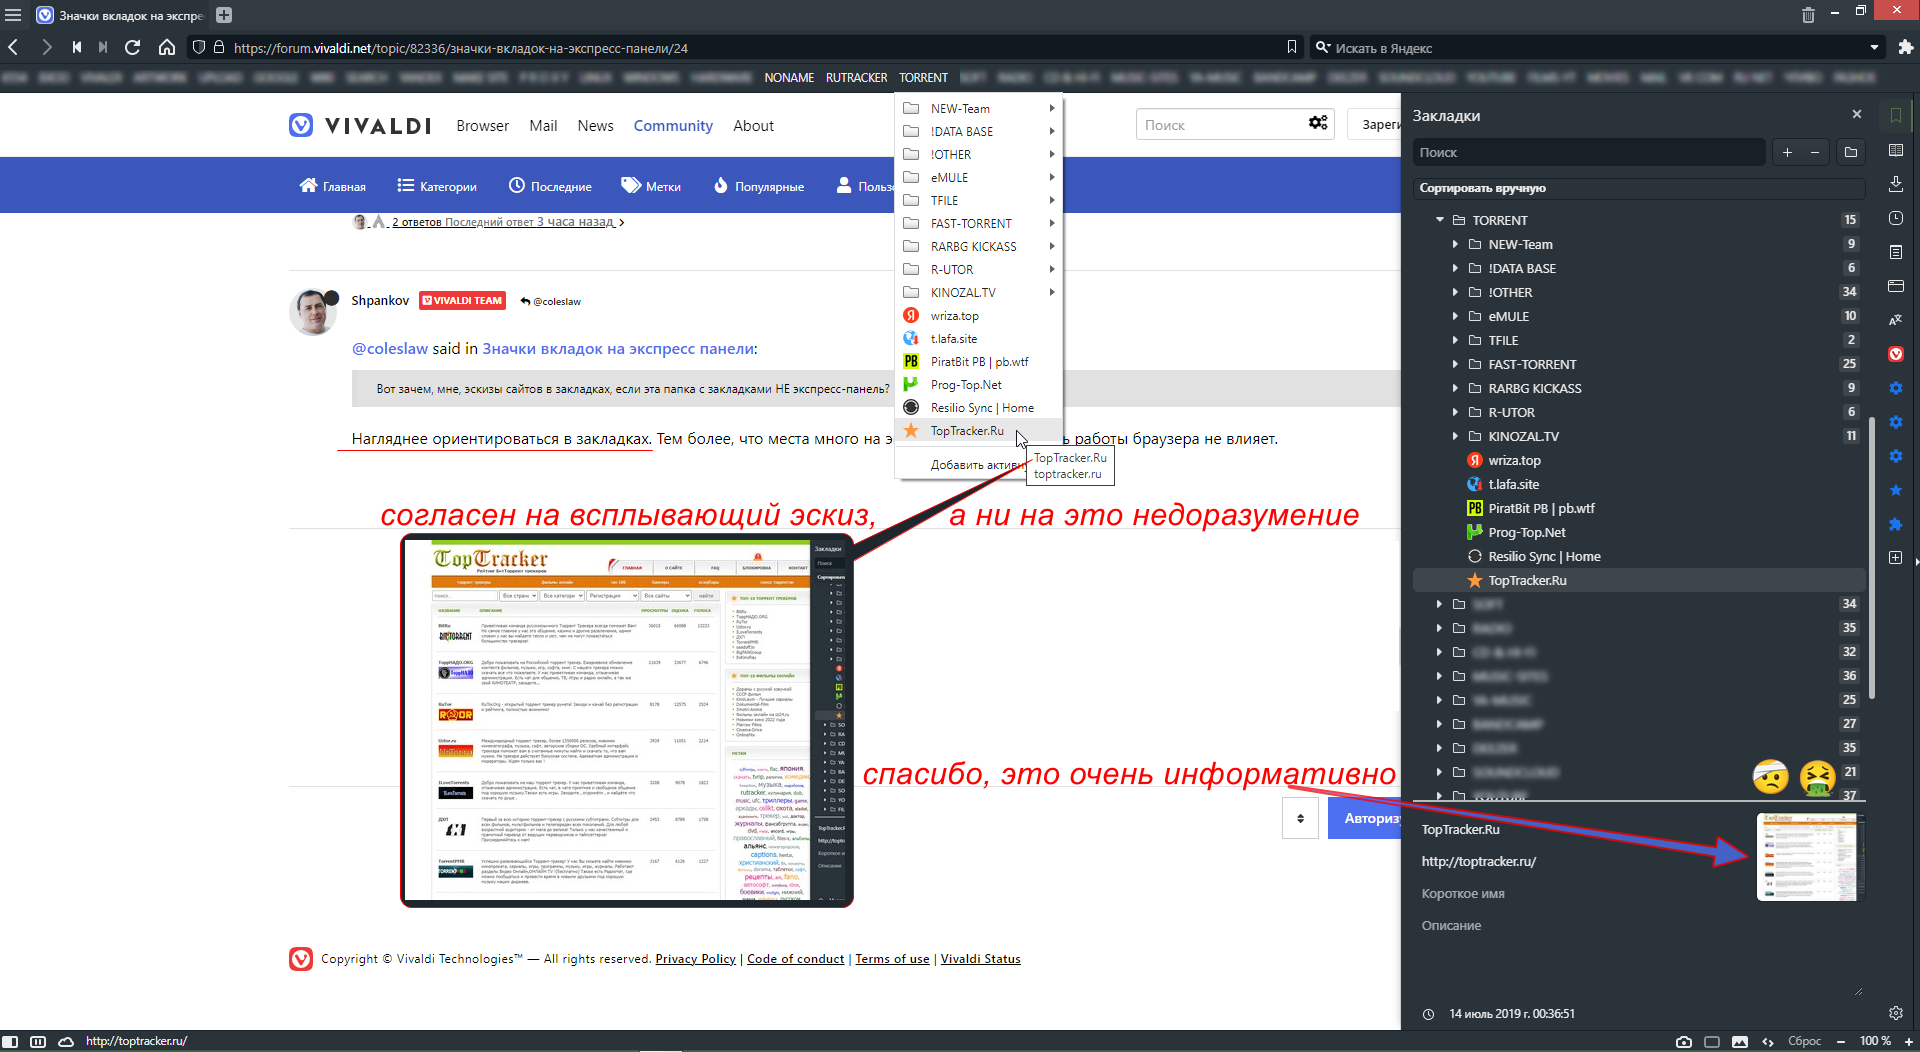The width and height of the screenshot is (1920, 1052).
Task: Open the Downloads side panel
Action: tap(1895, 184)
